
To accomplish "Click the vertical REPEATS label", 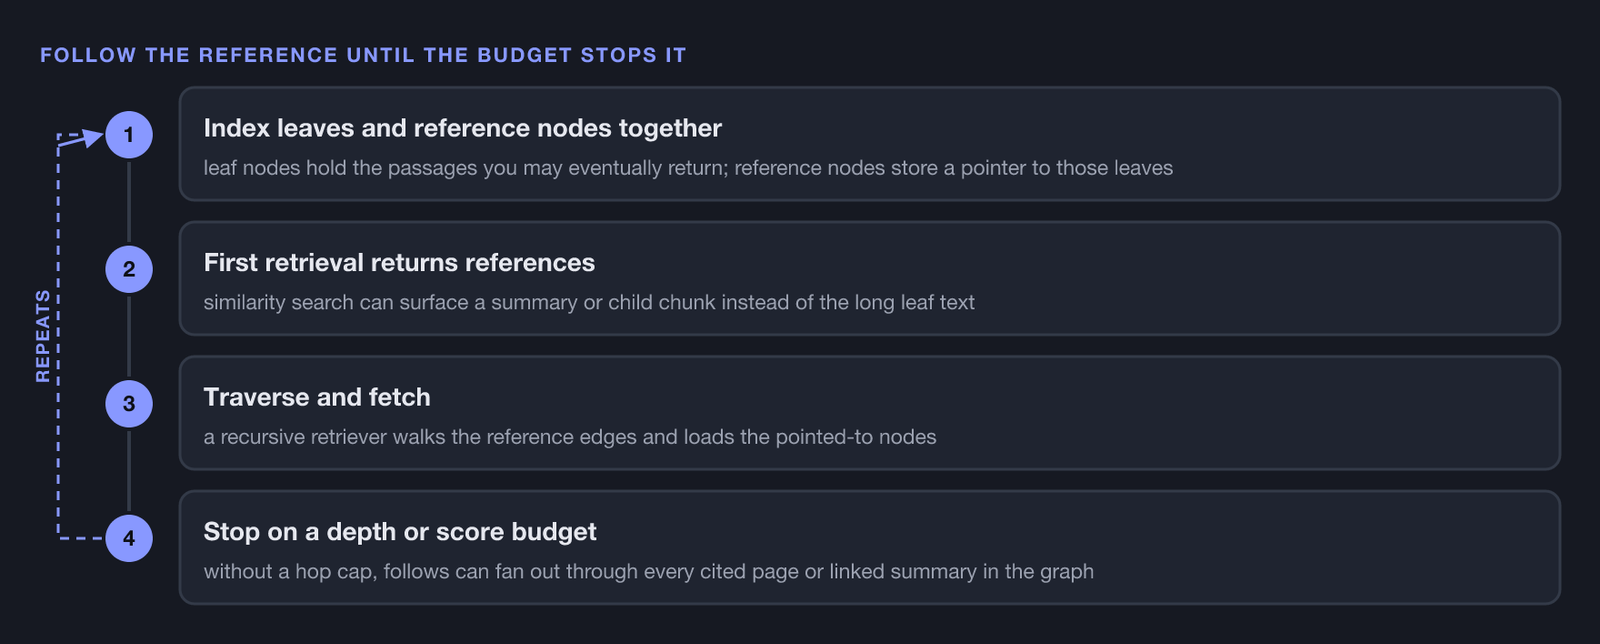I will tap(43, 336).
